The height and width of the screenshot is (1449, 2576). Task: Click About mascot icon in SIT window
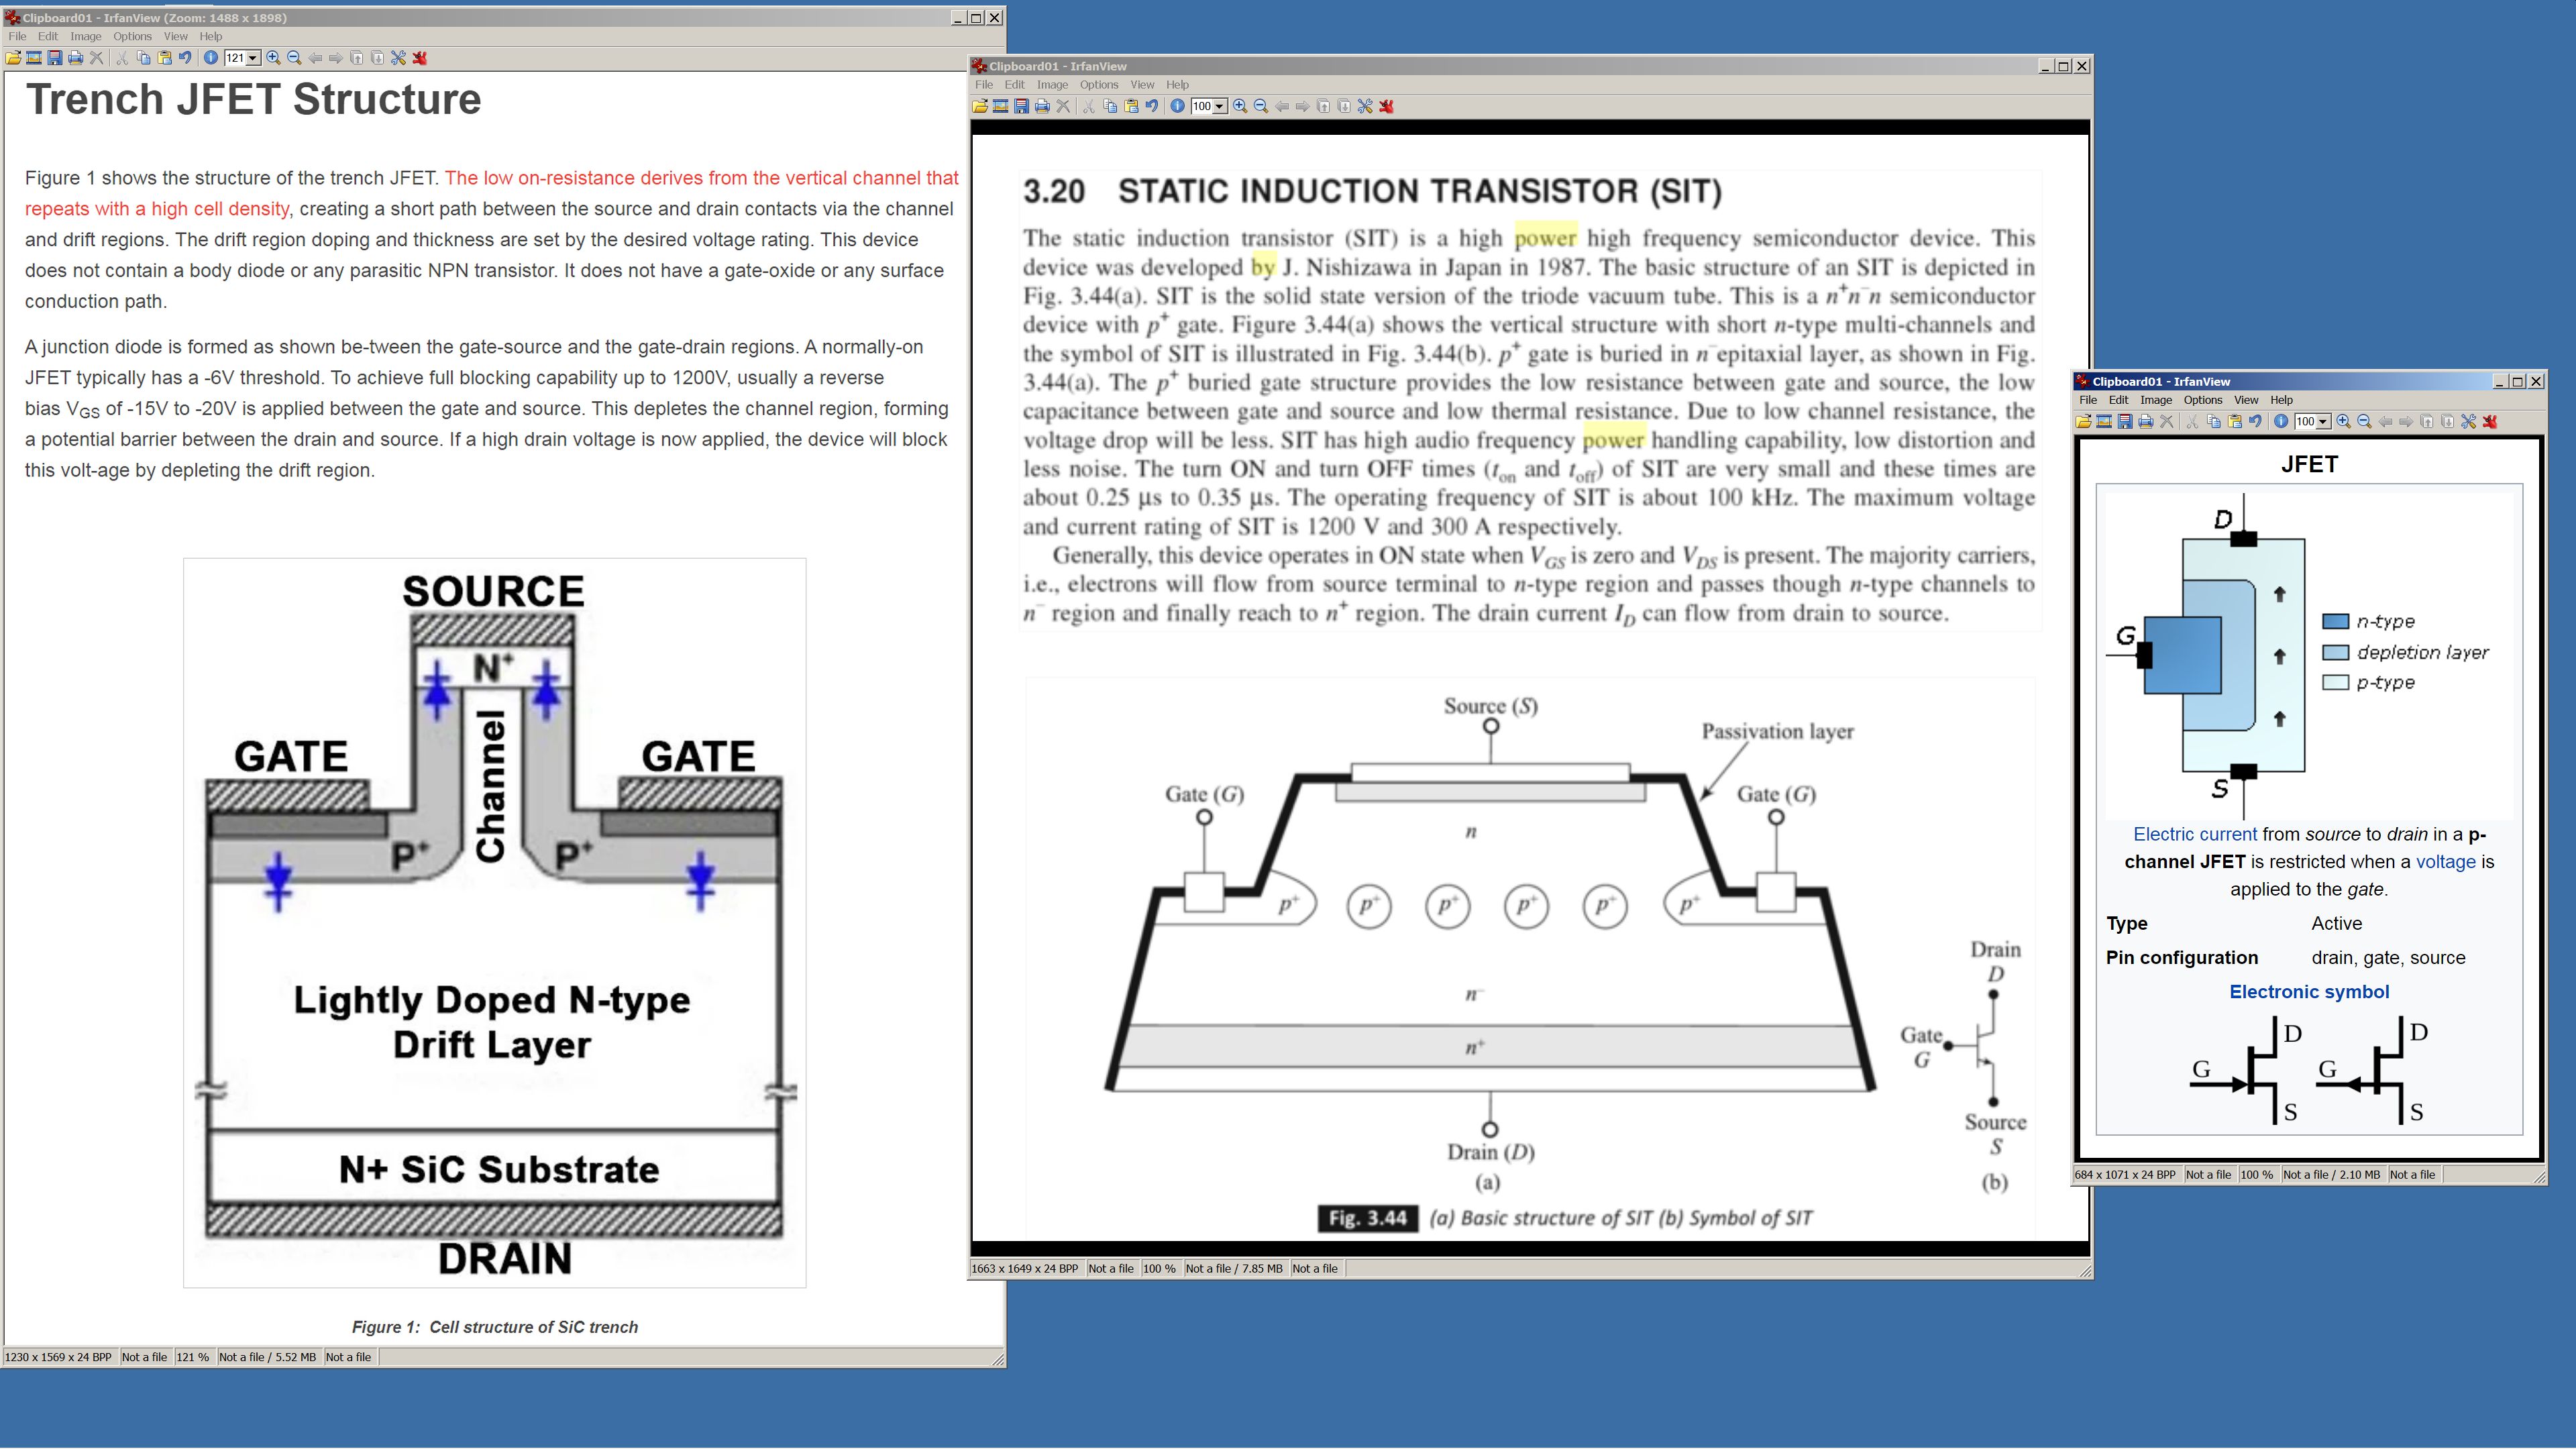click(x=1387, y=106)
